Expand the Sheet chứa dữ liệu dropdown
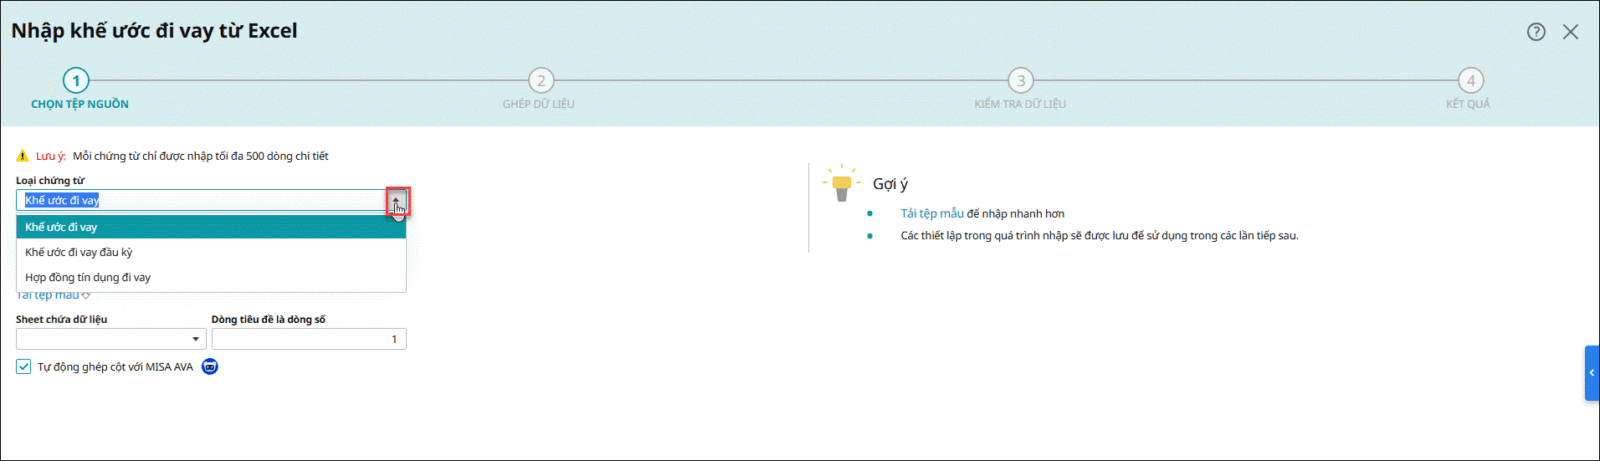The image size is (1600, 461). click(x=195, y=339)
